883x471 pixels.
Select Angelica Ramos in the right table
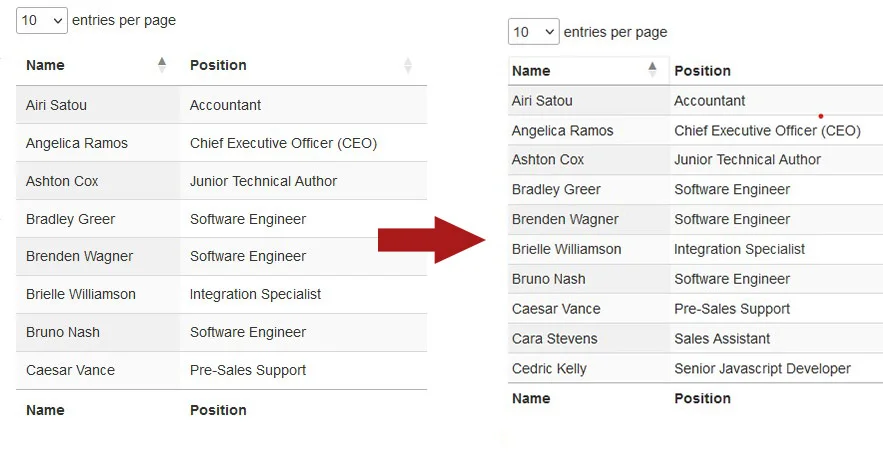click(562, 131)
